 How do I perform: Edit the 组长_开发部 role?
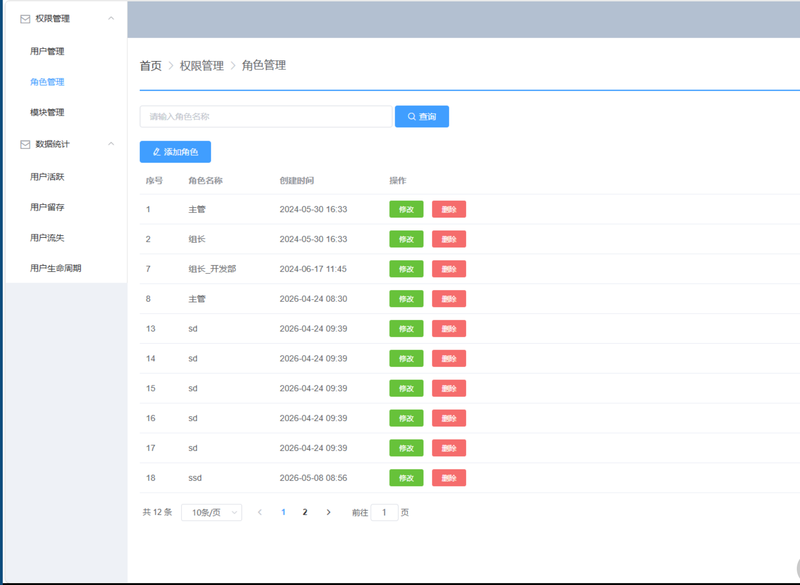point(406,269)
